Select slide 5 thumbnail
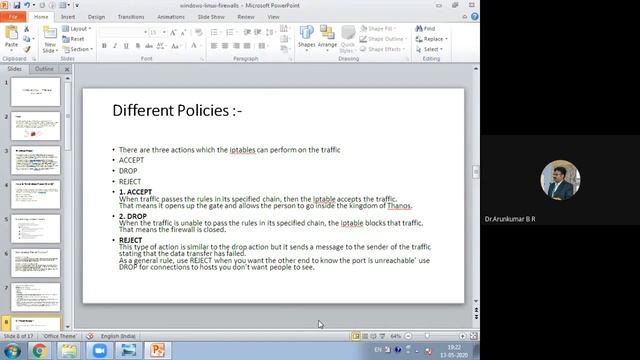640x360 pixels. click(x=36, y=229)
